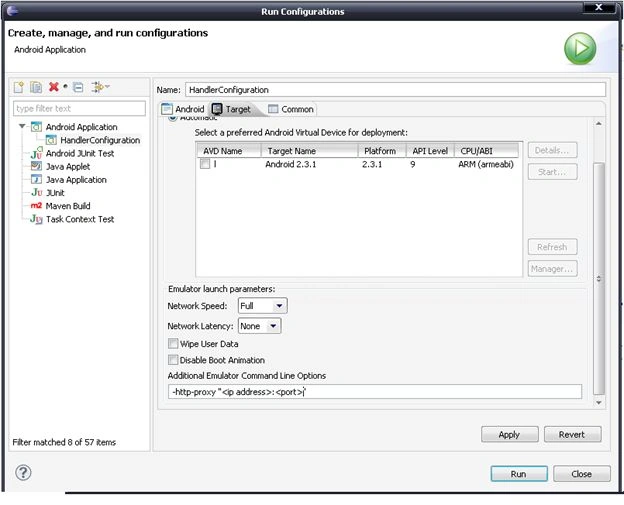The image size is (624, 505).
Task: Click the AVD Name column header
Action: (x=229, y=151)
